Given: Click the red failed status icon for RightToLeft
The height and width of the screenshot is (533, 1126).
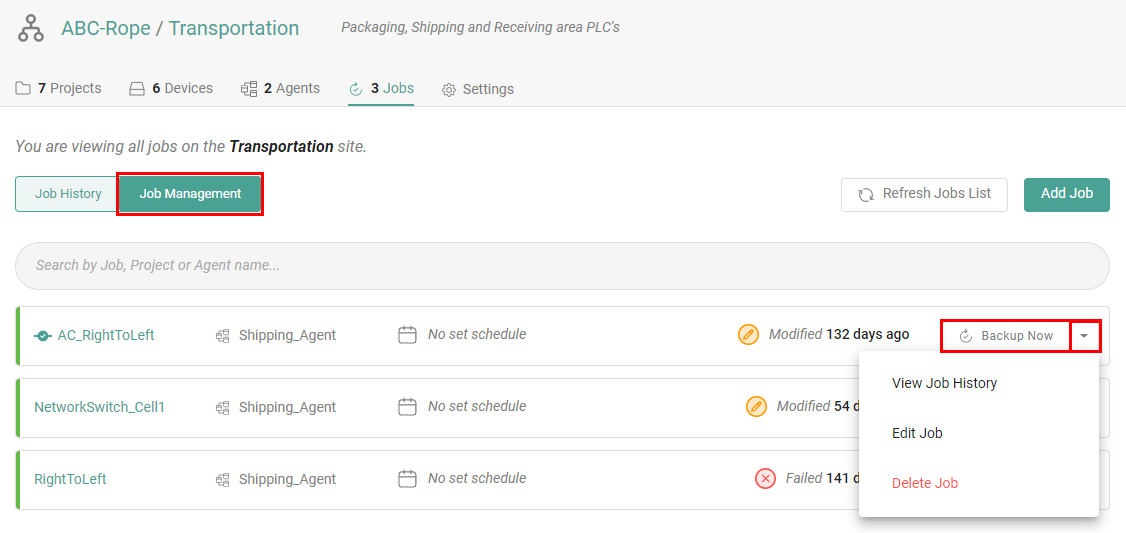Looking at the screenshot, I should 765,479.
